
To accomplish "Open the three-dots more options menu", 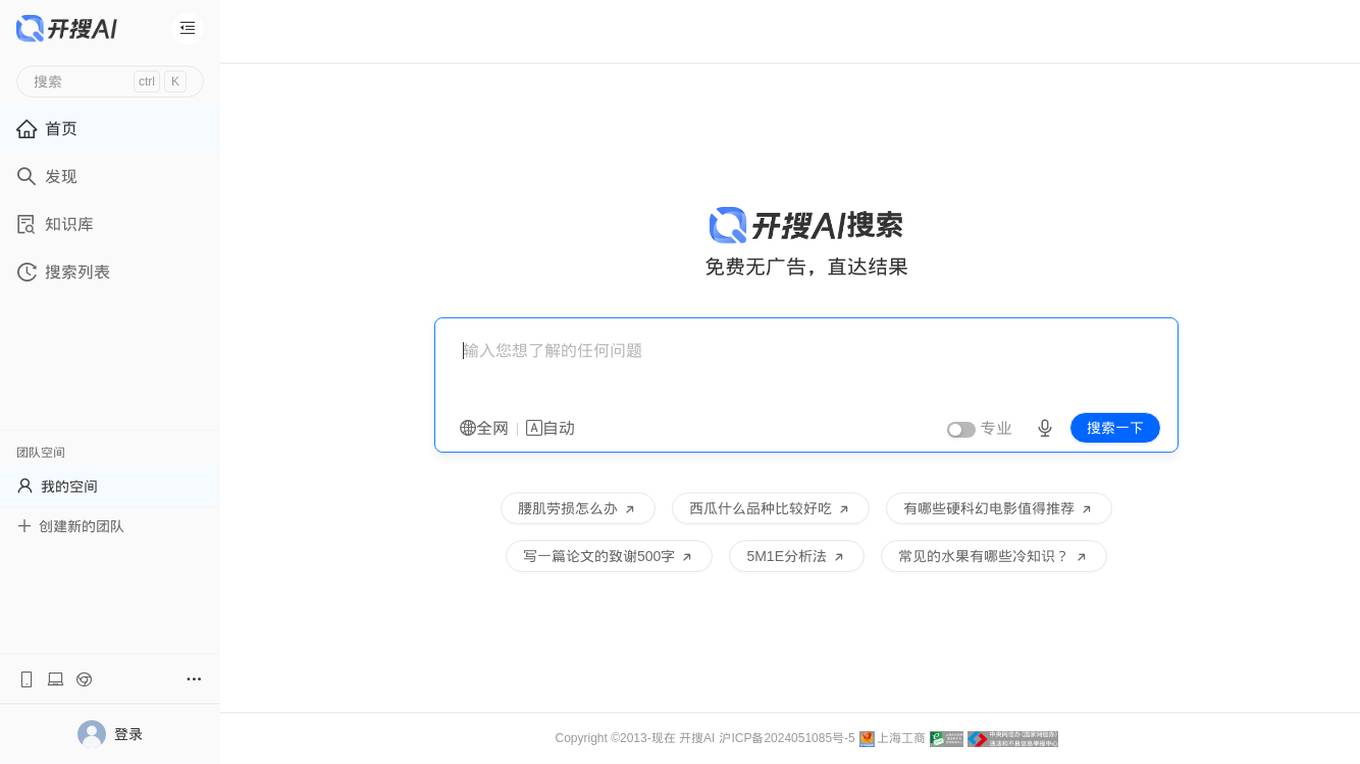I will [x=194, y=679].
